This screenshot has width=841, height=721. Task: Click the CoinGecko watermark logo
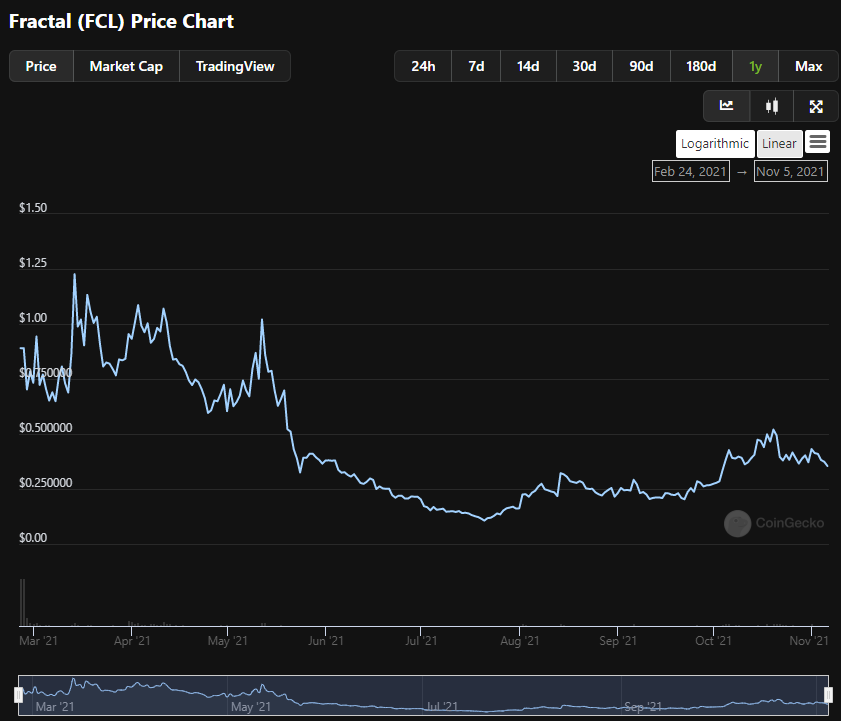pos(737,523)
